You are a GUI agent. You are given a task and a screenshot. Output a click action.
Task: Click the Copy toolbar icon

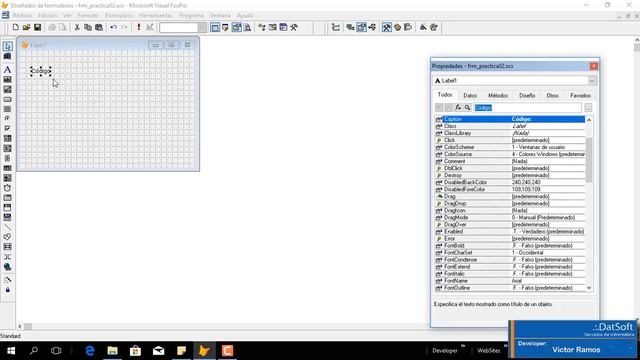pyautogui.click(x=88, y=27)
